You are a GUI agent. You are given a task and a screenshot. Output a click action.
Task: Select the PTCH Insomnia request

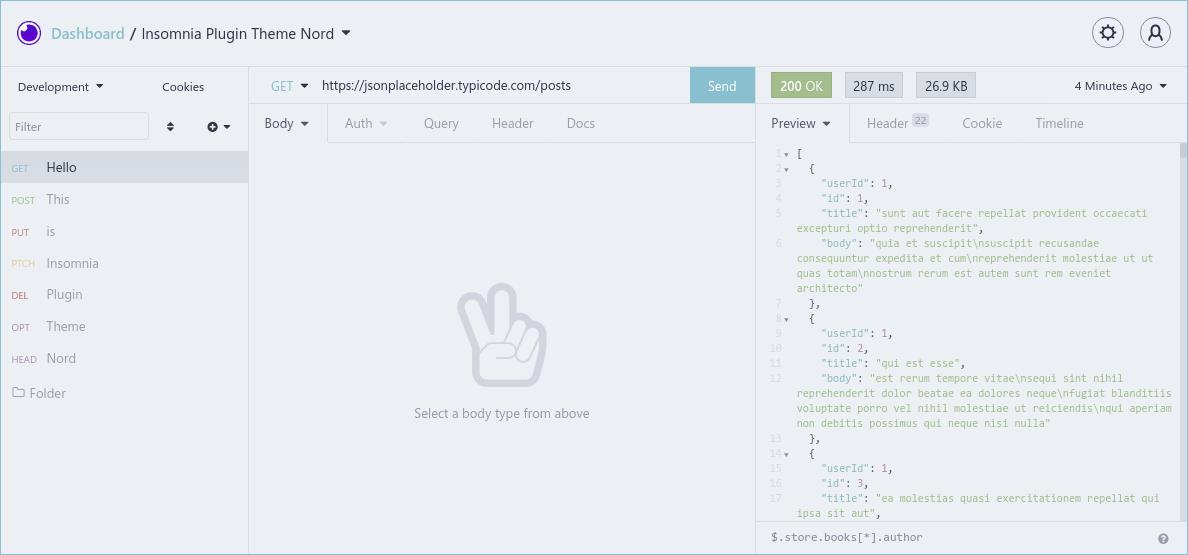coord(124,263)
